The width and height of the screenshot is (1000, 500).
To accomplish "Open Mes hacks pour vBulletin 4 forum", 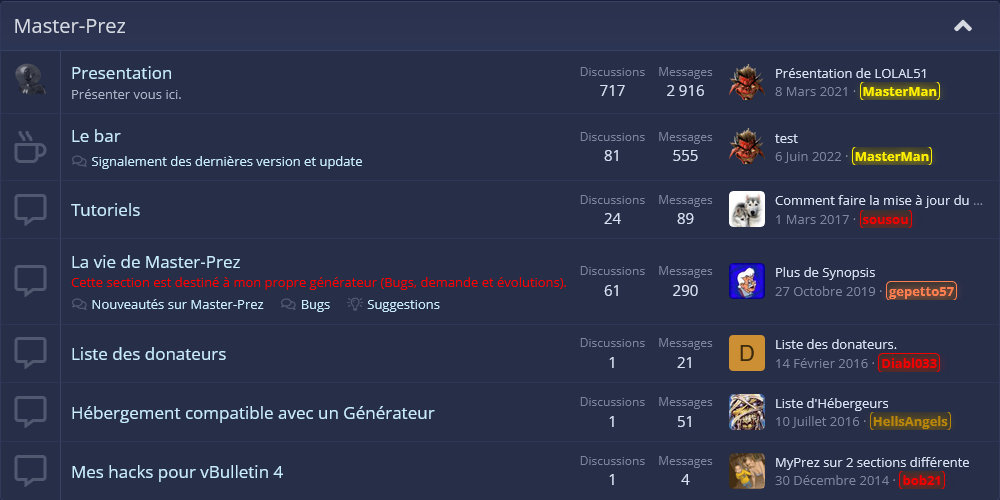I will point(177,472).
